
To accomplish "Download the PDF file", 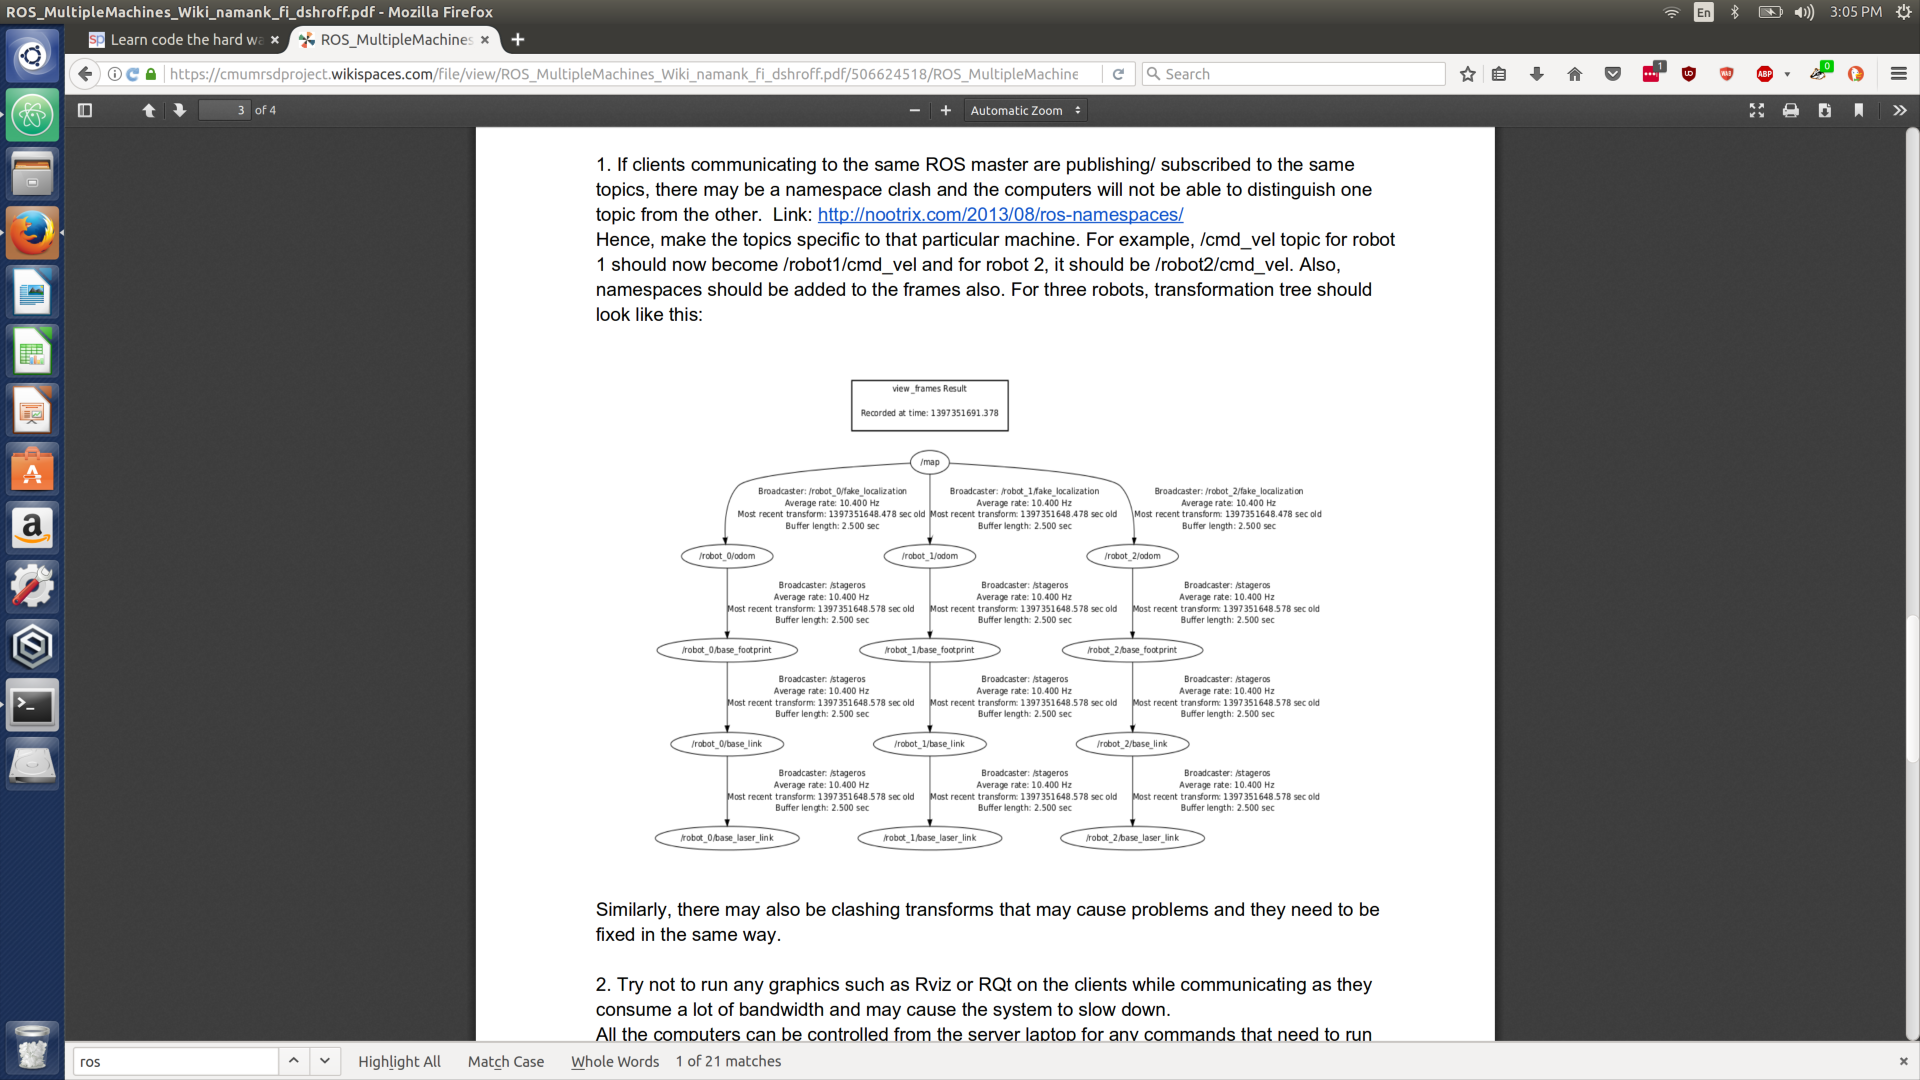I will 1825,110.
